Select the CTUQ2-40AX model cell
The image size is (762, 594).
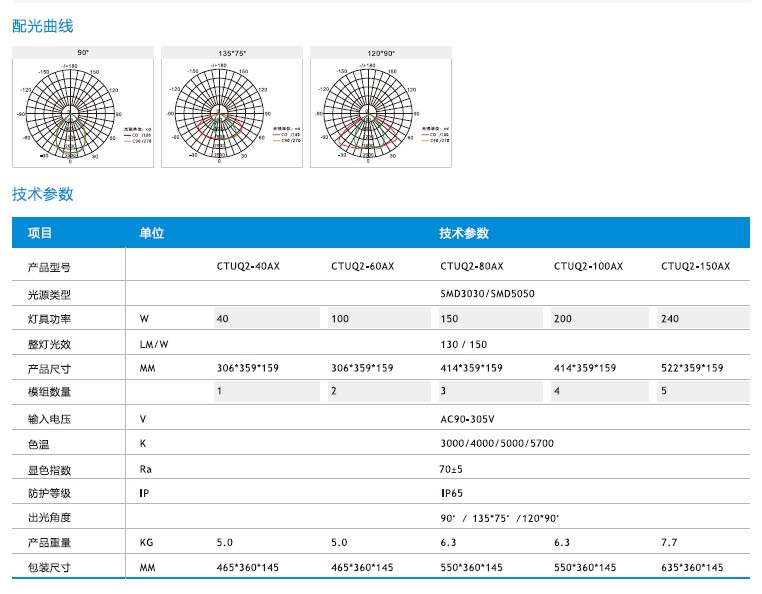coord(248,266)
